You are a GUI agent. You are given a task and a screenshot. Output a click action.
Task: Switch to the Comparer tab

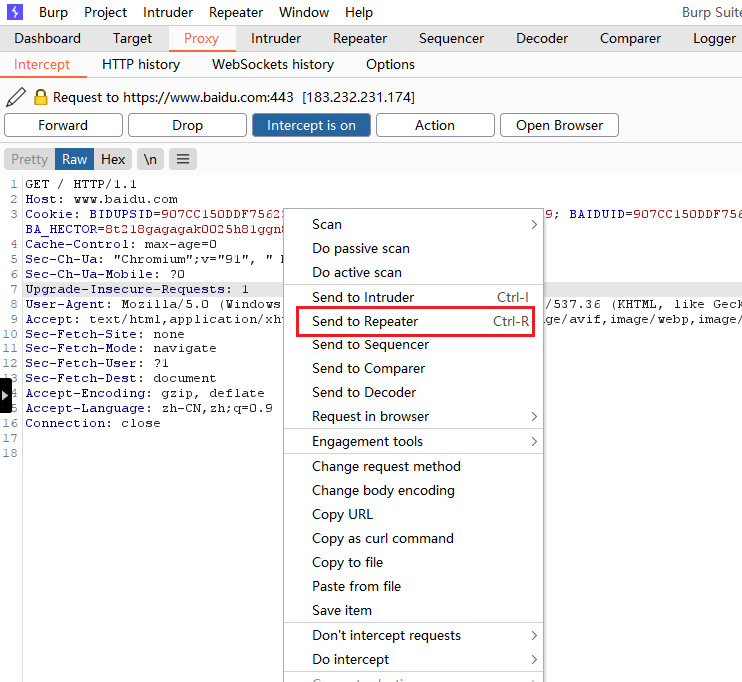coord(630,38)
